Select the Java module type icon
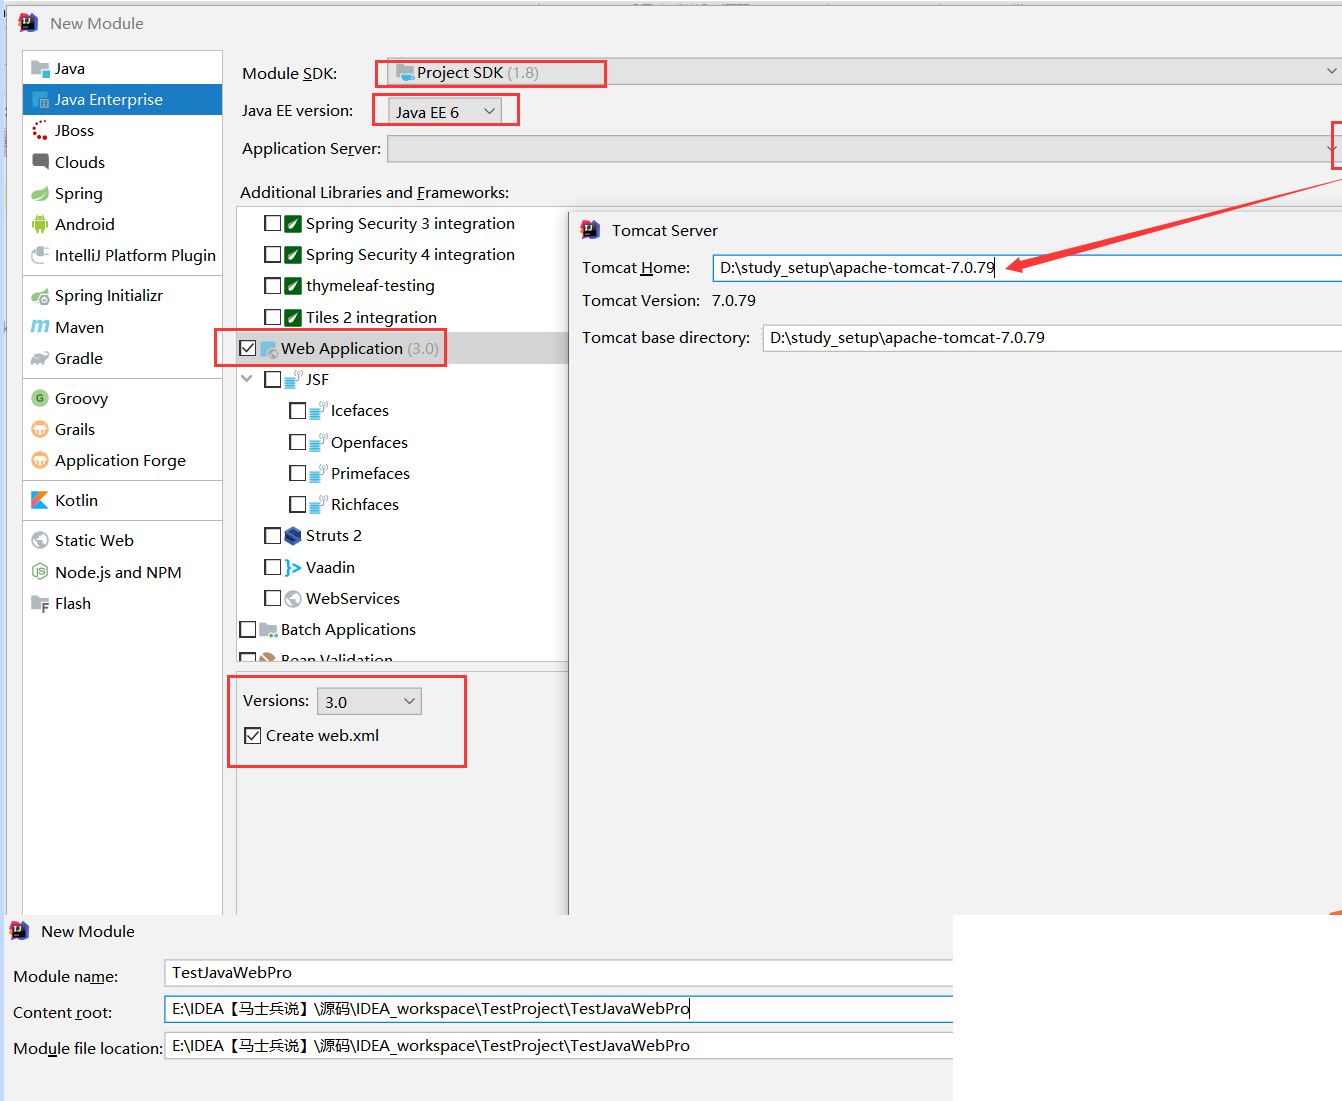This screenshot has width=1342, height=1101. coord(40,68)
